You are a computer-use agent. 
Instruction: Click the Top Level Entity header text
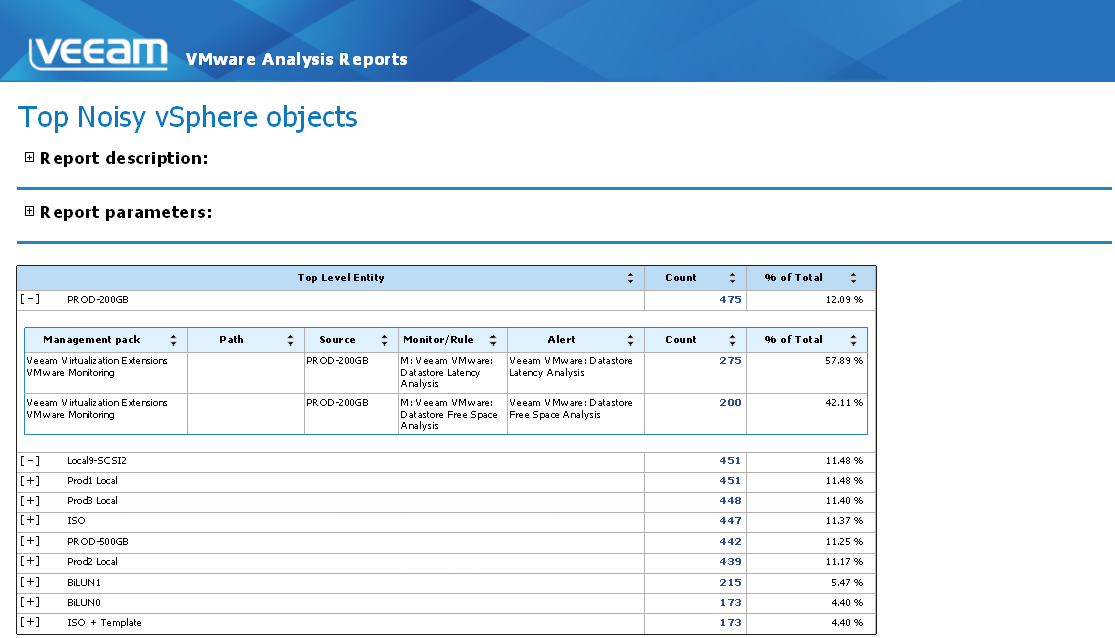point(341,278)
